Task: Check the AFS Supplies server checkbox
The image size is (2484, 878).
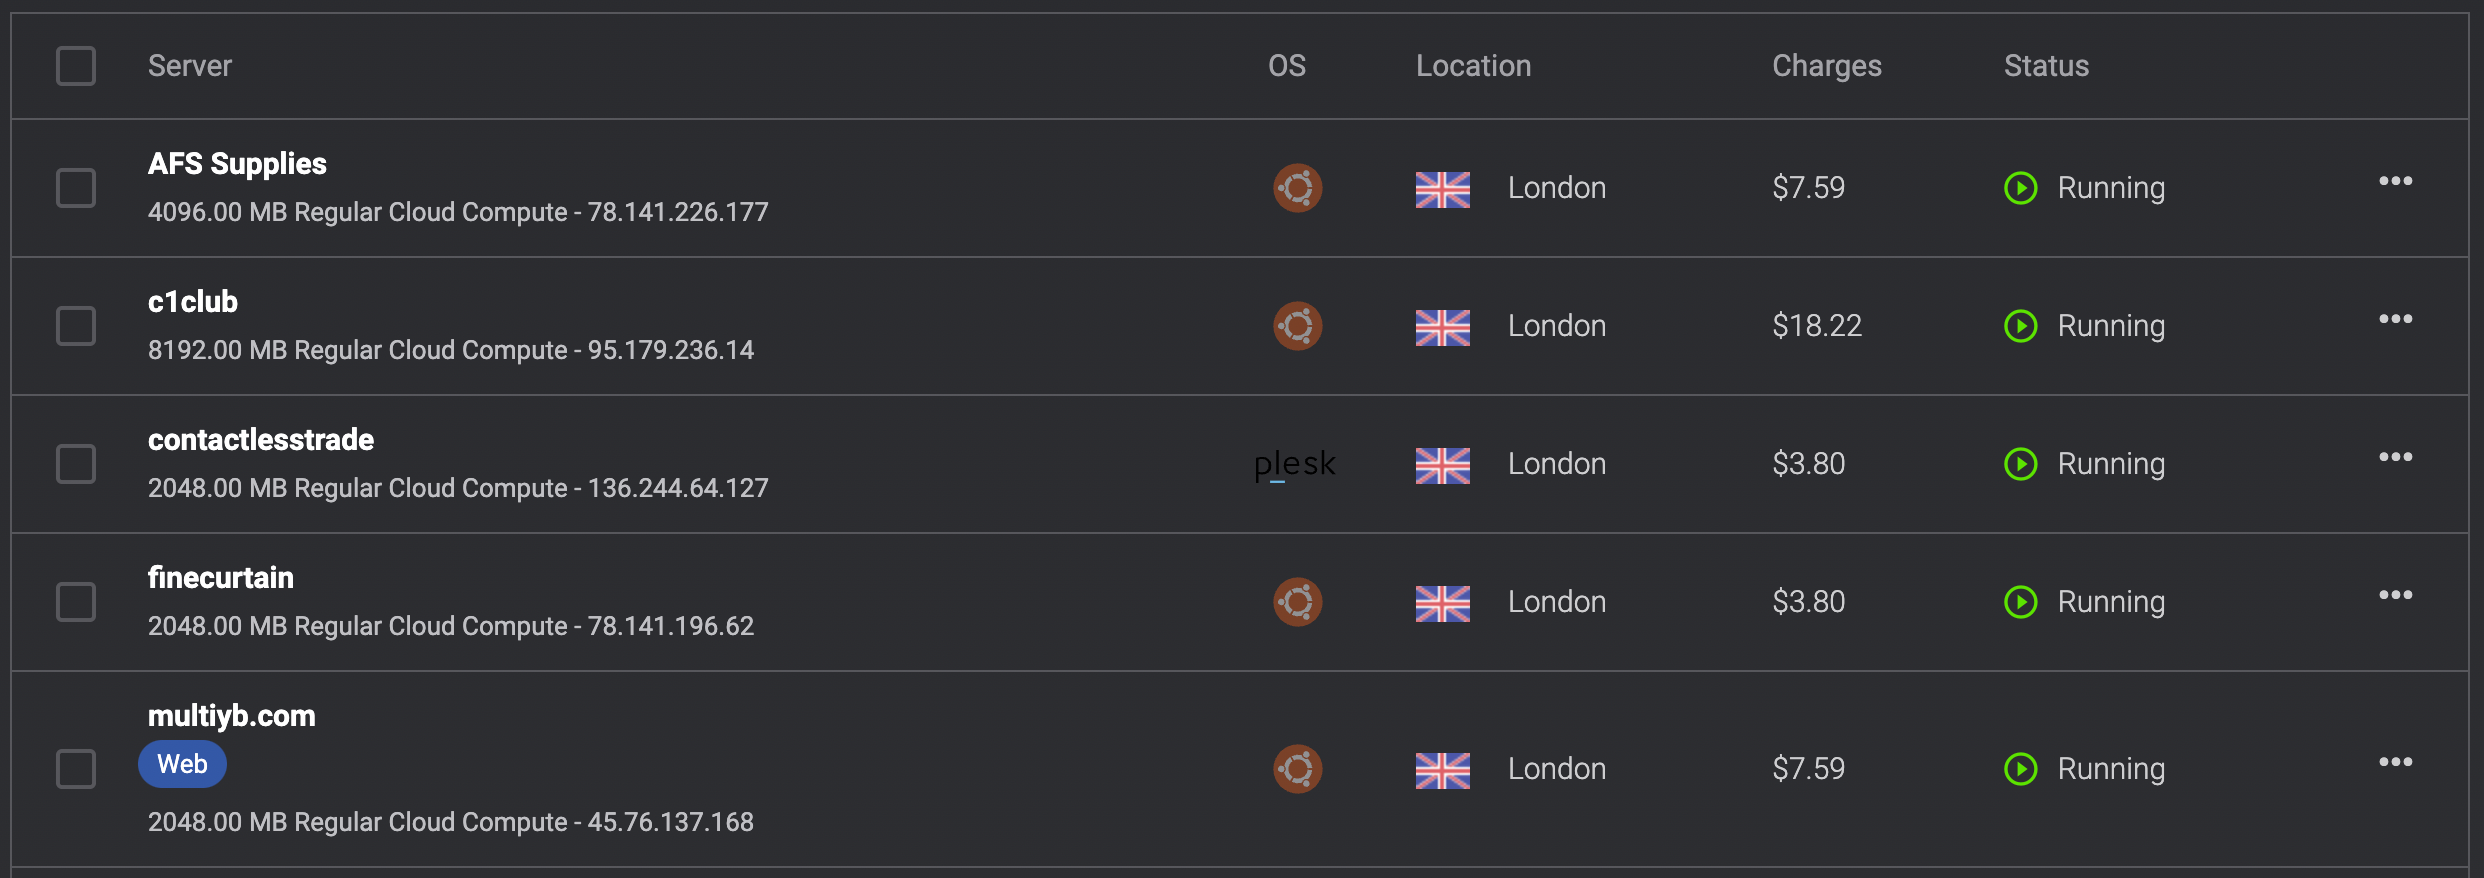Action: tap(76, 188)
